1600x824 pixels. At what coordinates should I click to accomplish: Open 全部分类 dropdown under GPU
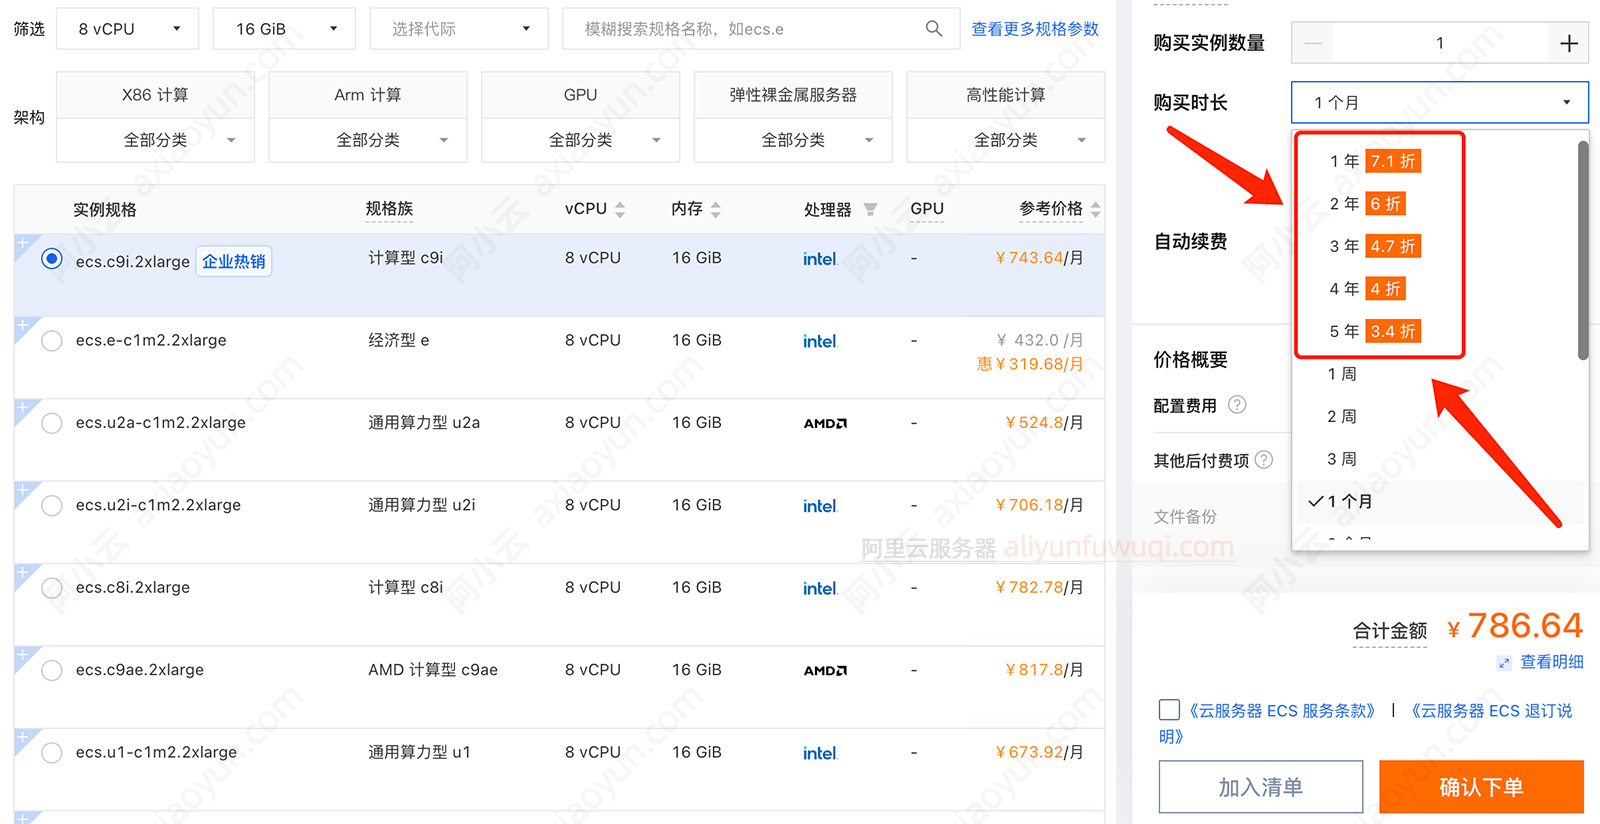tap(581, 140)
